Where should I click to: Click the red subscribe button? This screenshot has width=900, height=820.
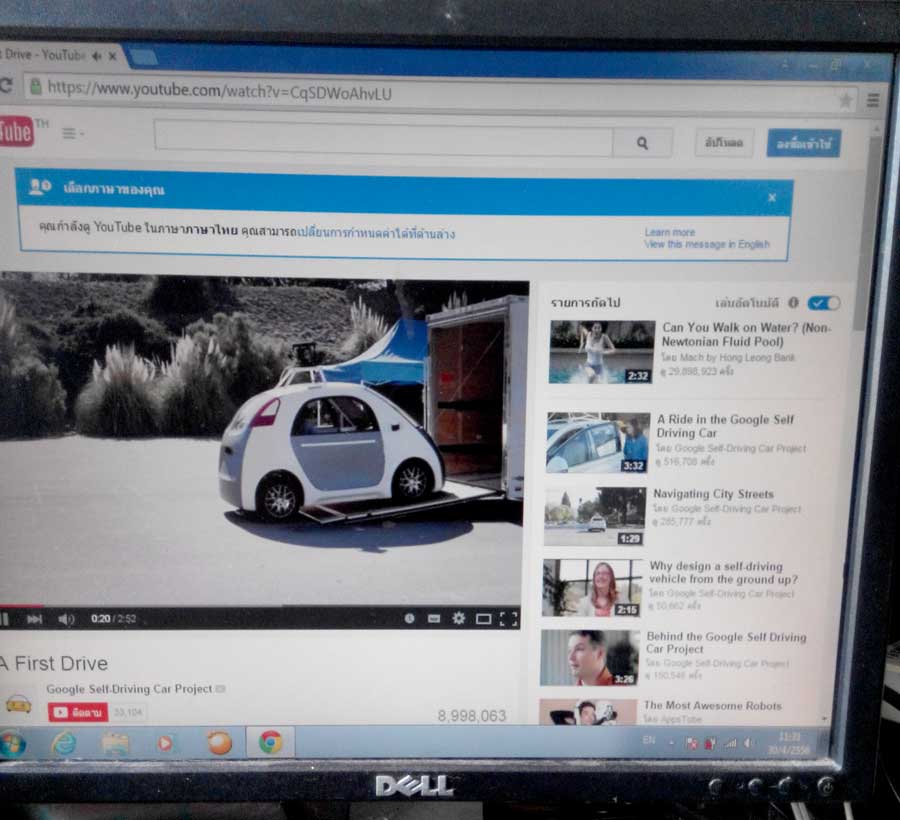pos(78,712)
